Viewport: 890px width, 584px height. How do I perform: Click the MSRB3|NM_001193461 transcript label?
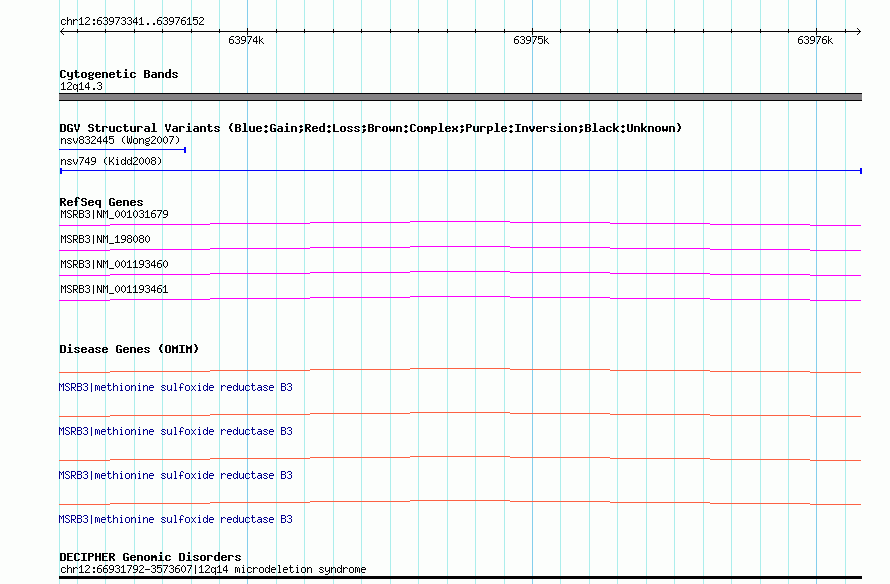[114, 289]
